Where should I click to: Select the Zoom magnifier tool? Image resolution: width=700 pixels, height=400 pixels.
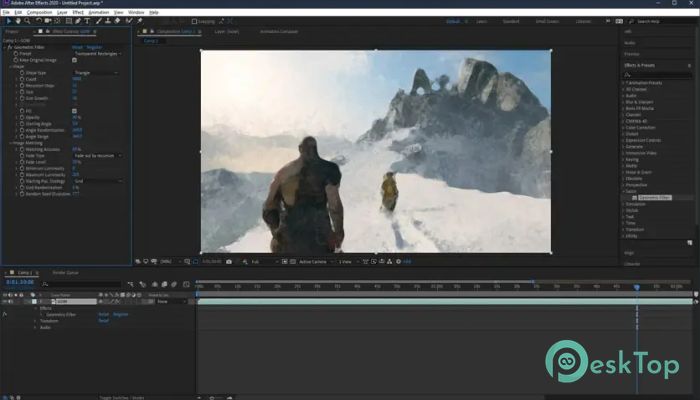[x=27, y=20]
